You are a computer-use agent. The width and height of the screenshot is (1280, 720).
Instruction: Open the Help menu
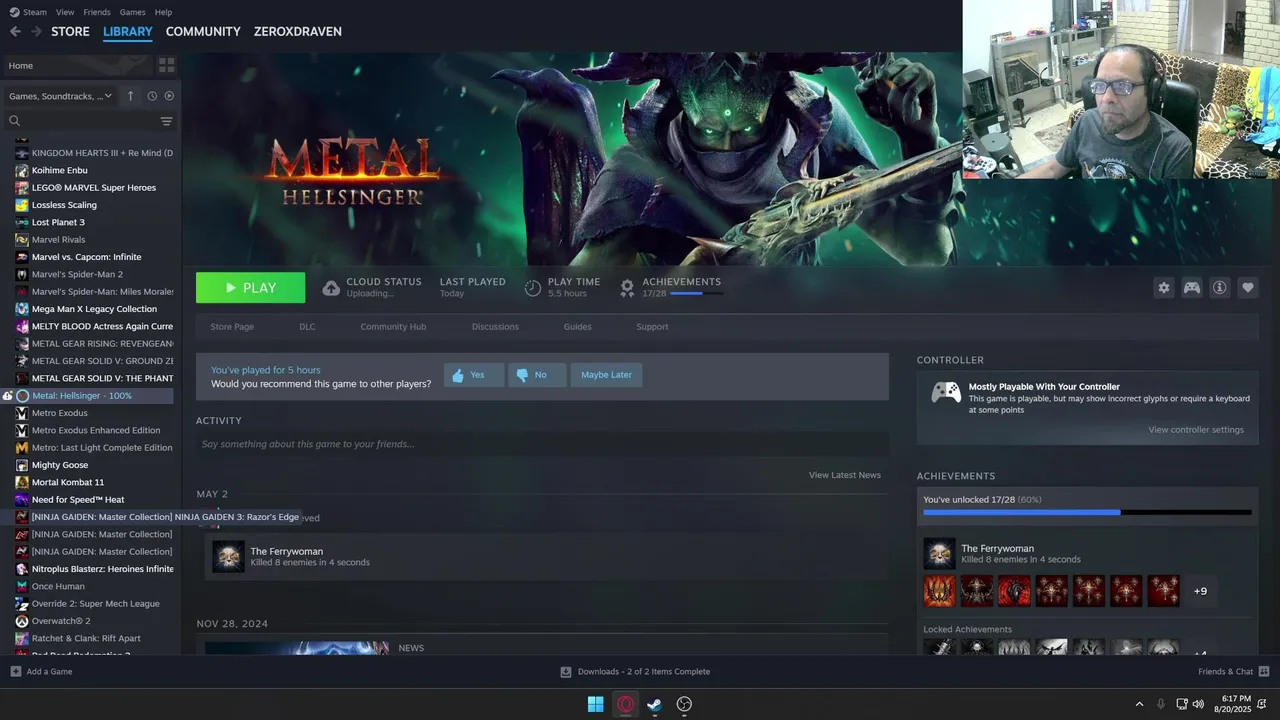[163, 12]
